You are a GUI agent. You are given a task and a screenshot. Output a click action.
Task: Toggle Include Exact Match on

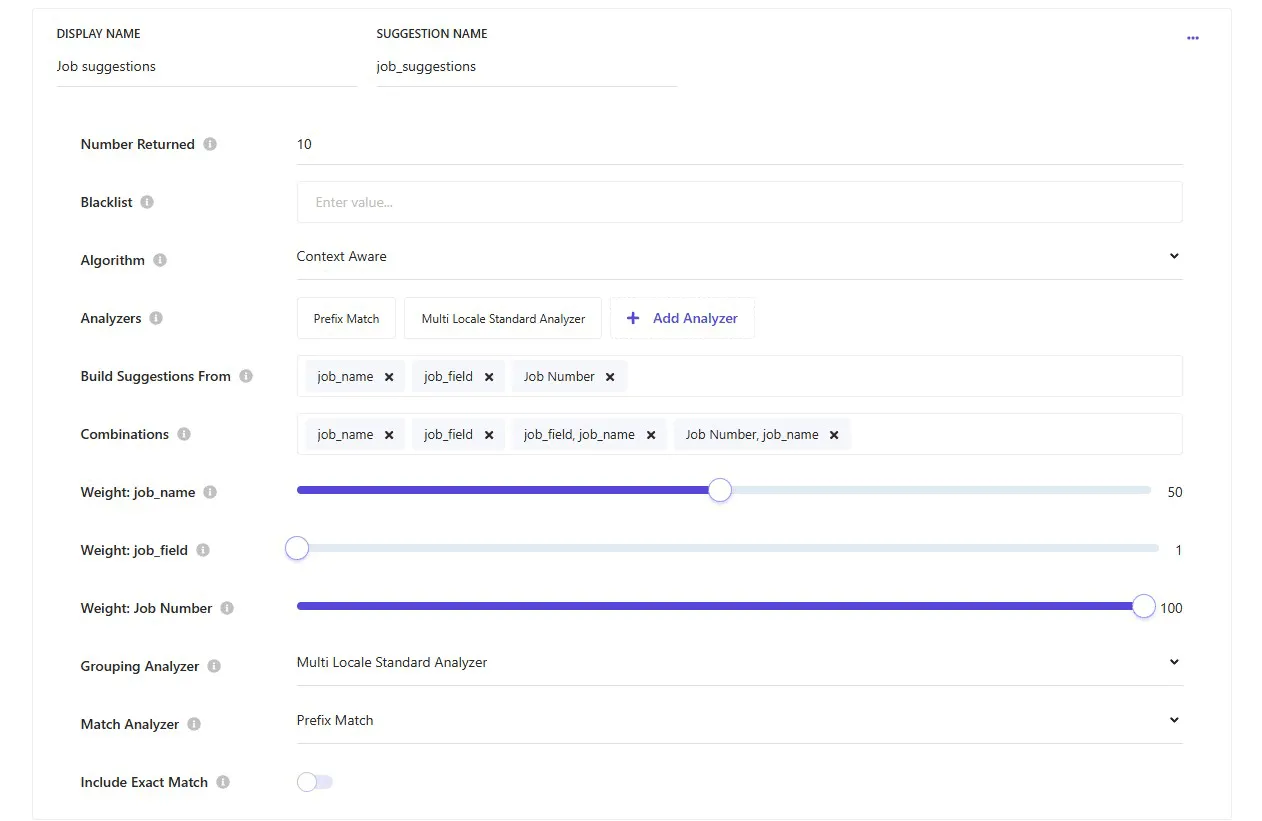tap(314, 781)
